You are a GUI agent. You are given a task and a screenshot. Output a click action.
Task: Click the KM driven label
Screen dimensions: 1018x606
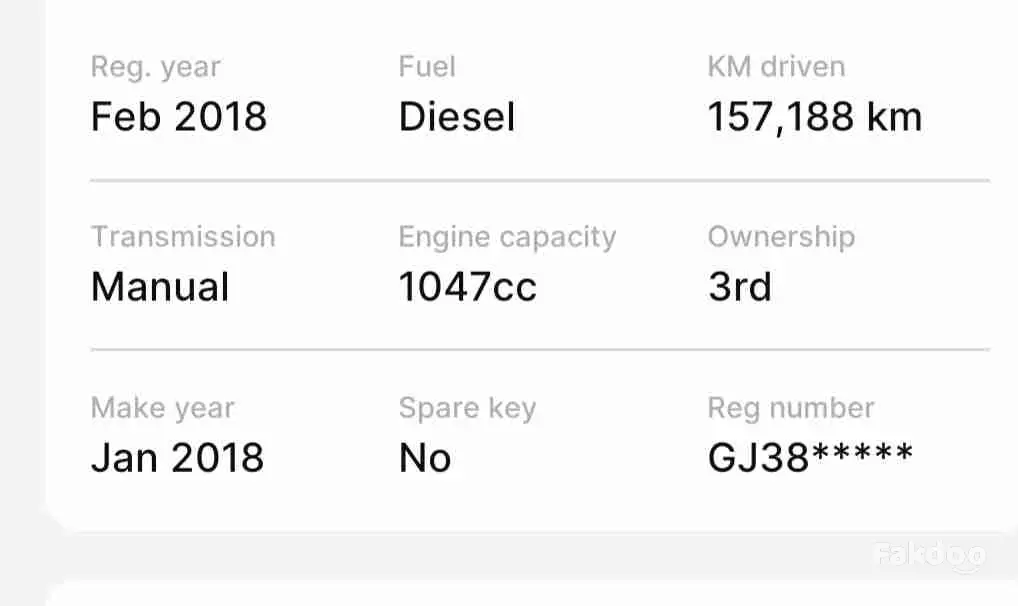(x=776, y=66)
